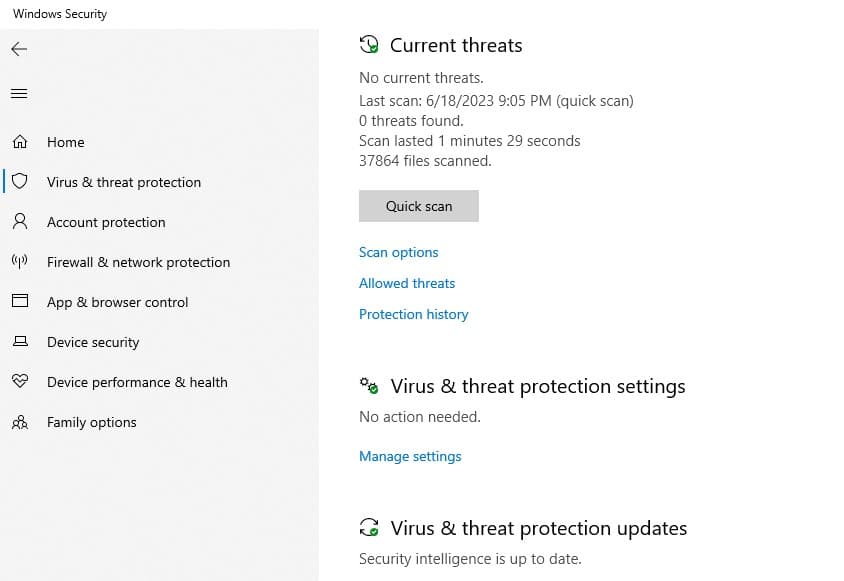View the Allowed threats link
The height and width of the screenshot is (581, 844).
point(407,283)
